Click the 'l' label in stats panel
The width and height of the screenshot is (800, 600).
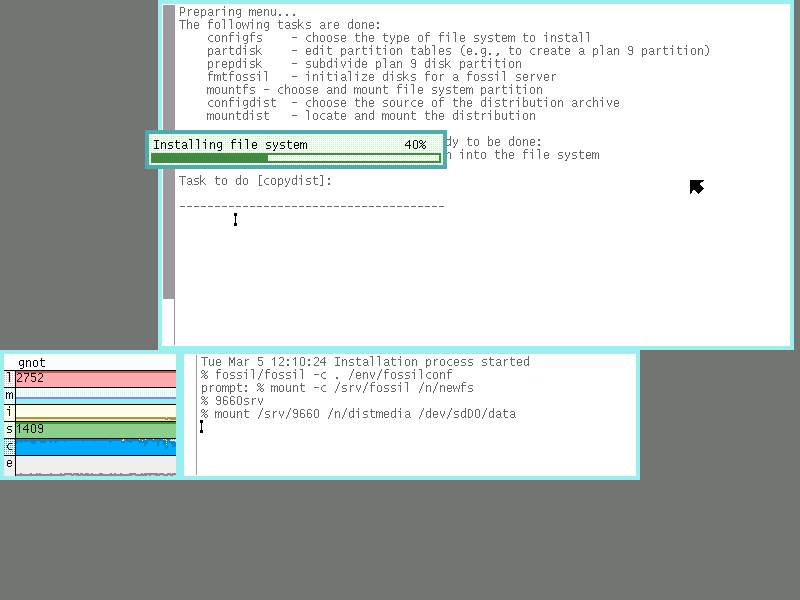[9, 379]
